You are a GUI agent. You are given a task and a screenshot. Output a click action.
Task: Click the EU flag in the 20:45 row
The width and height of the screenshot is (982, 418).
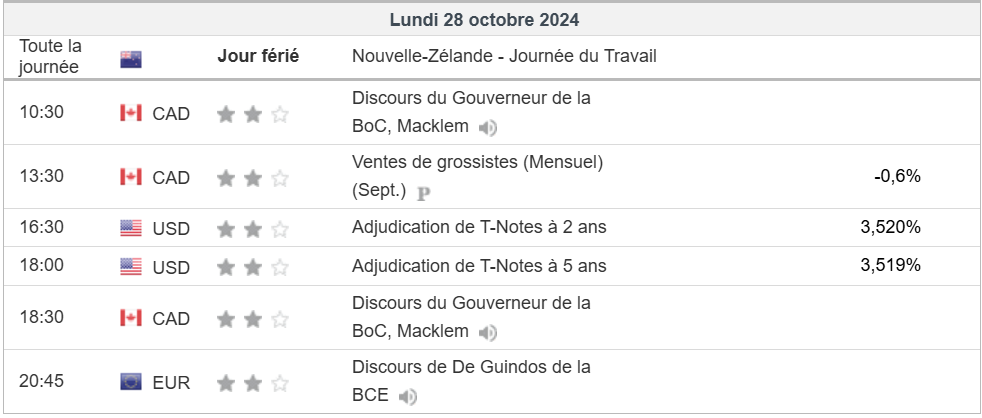pyautogui.click(x=131, y=382)
